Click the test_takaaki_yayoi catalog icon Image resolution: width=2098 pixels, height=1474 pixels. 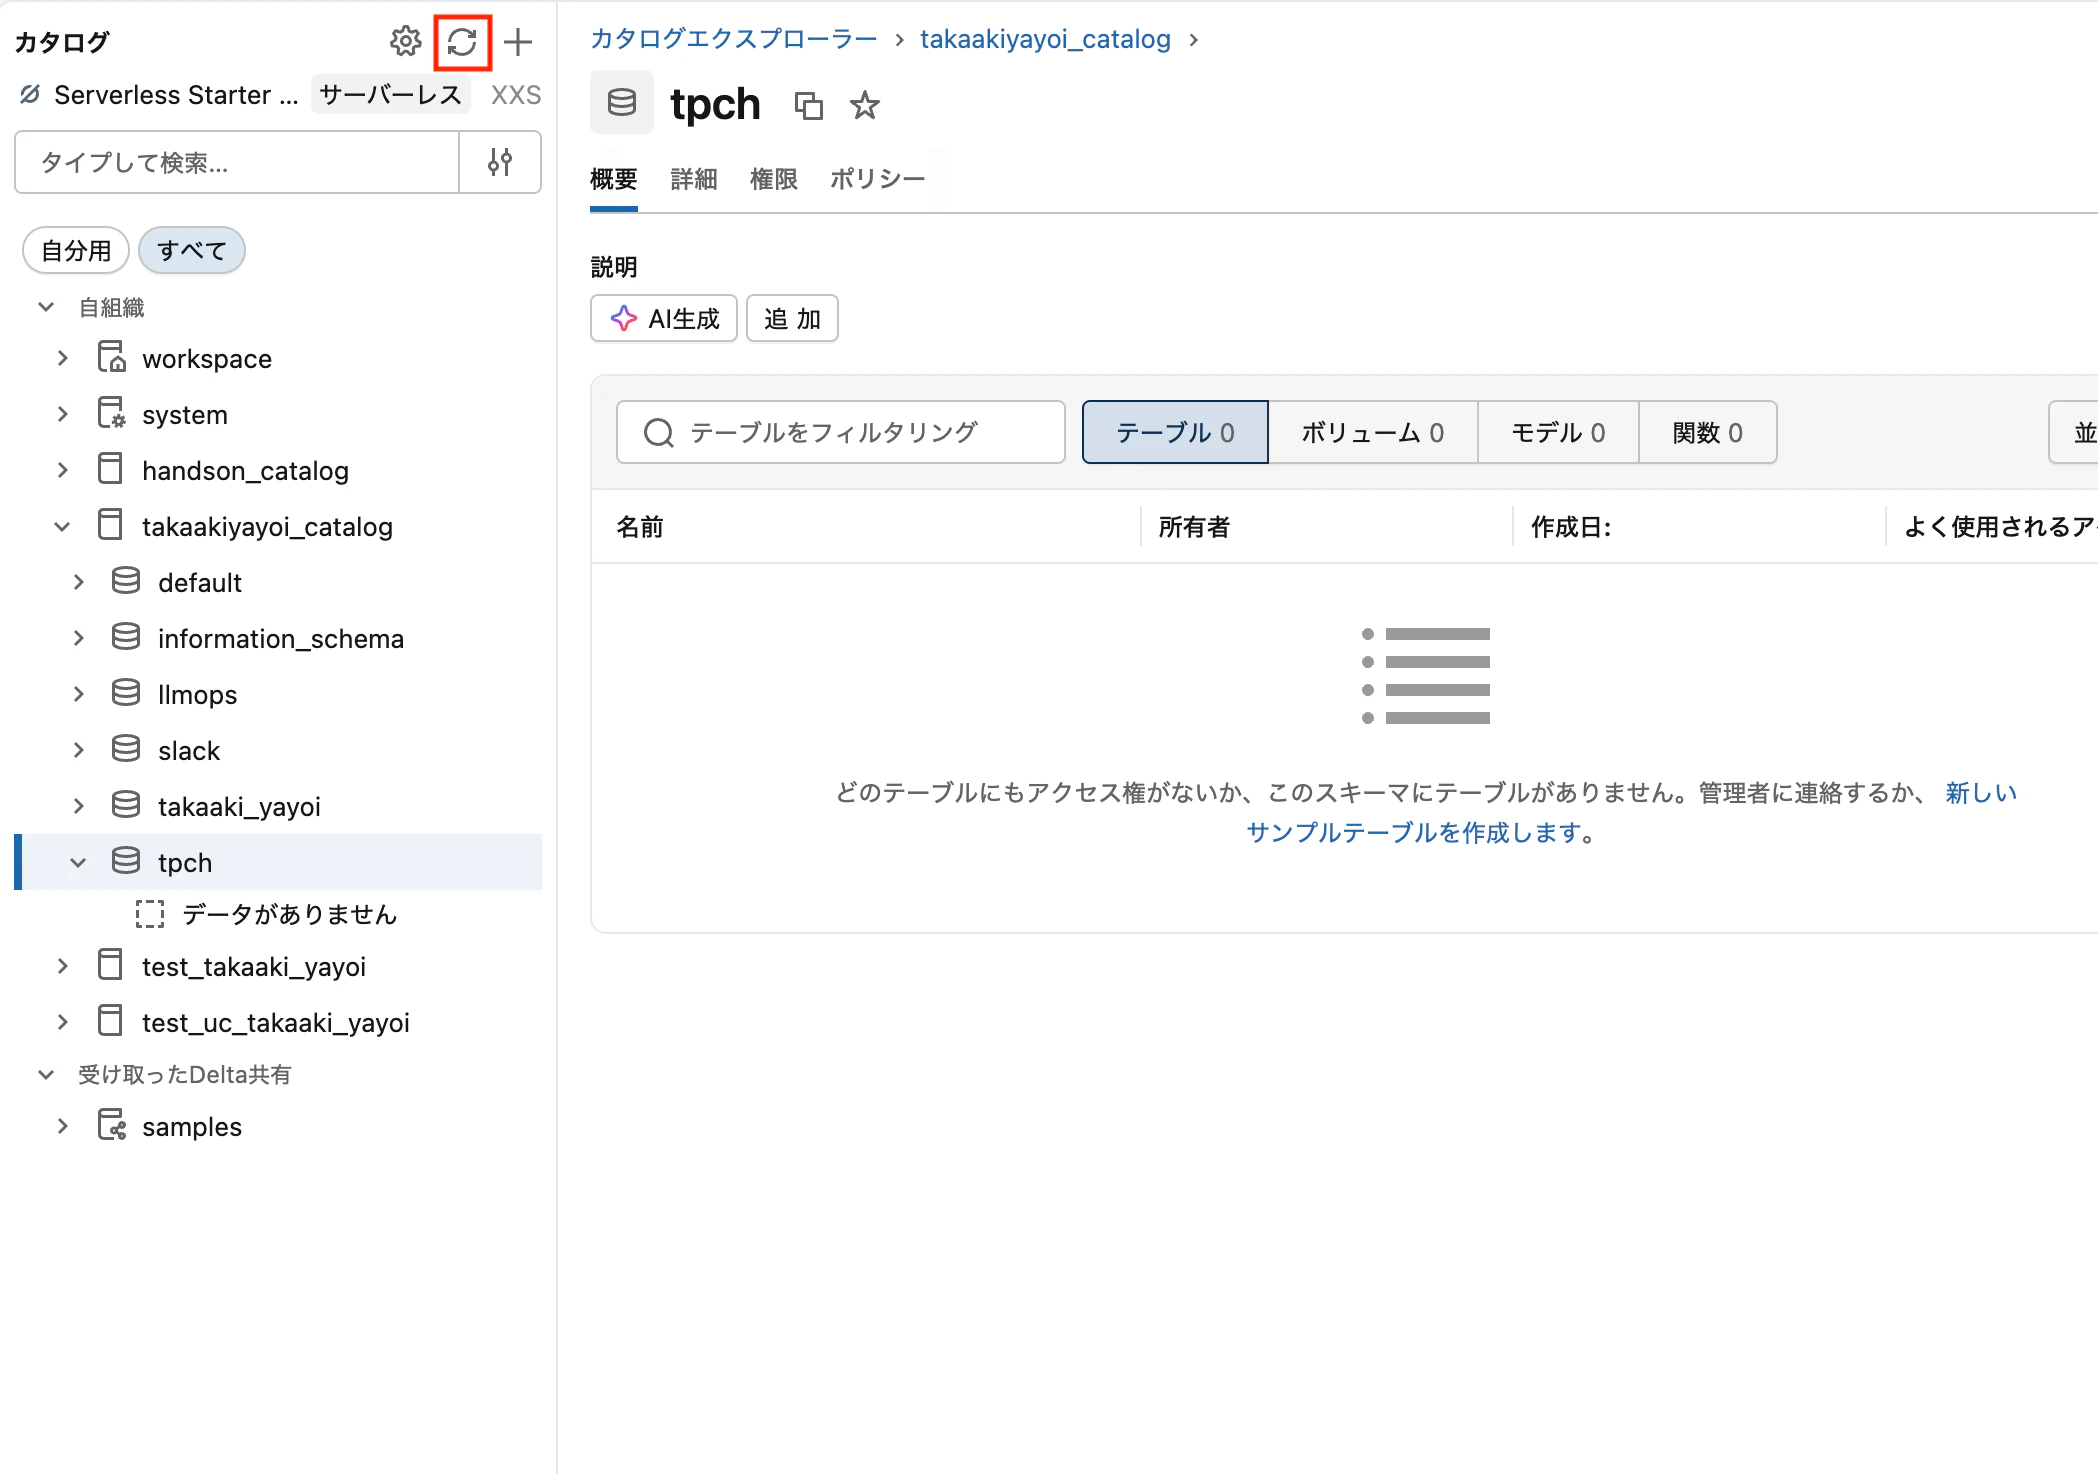pos(110,965)
